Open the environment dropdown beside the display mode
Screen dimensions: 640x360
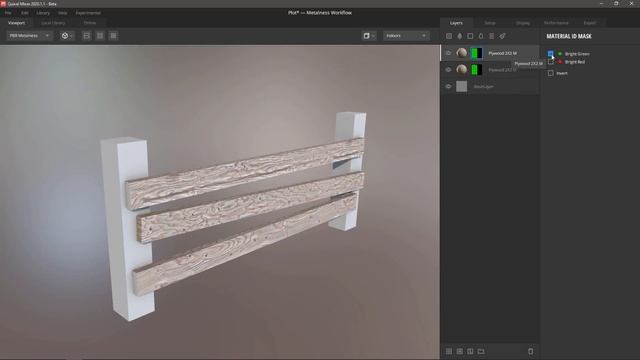[x=406, y=36]
